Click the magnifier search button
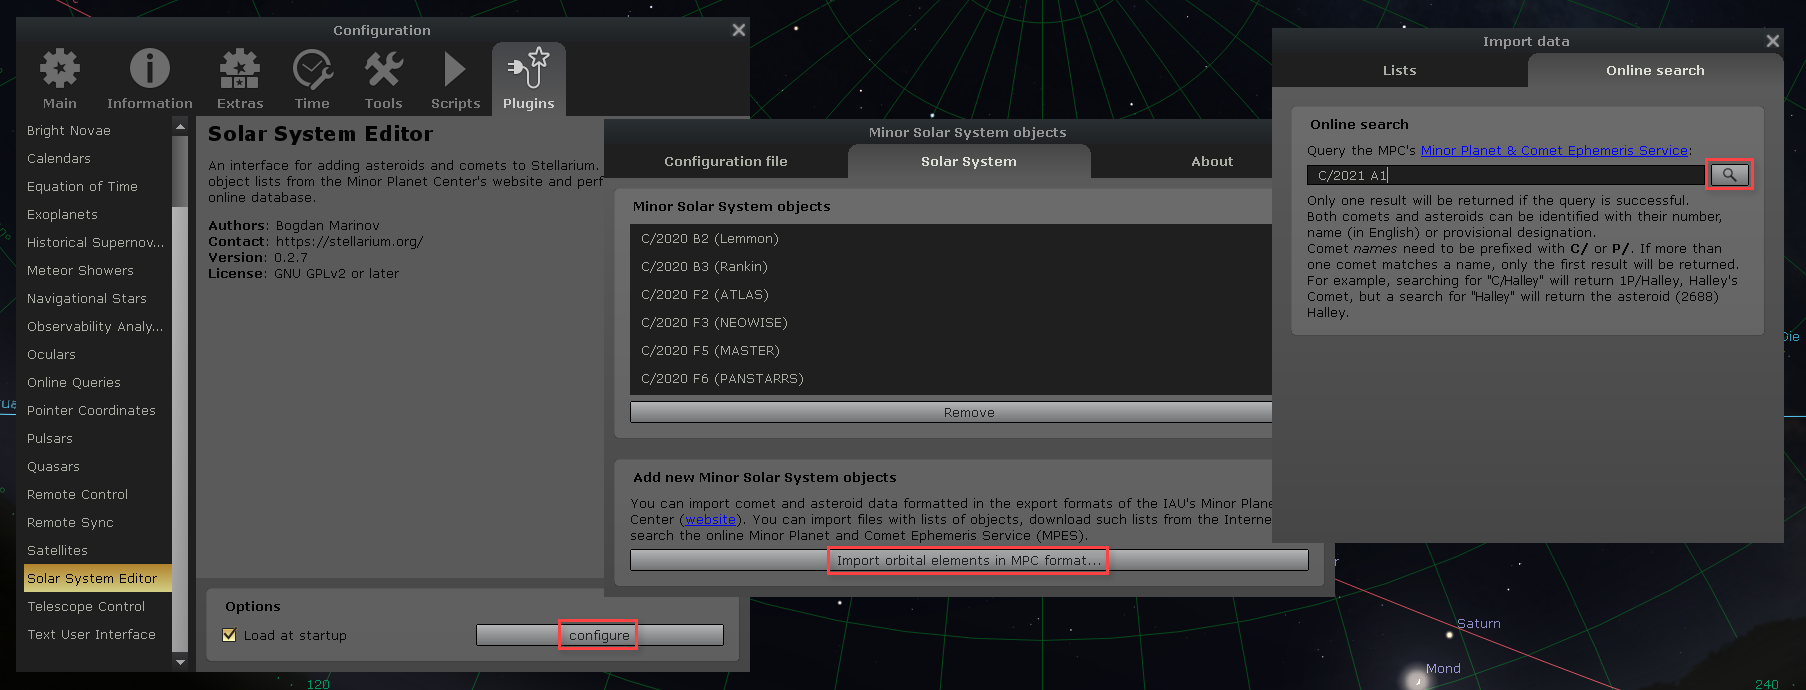The width and height of the screenshot is (1806, 690). pyautogui.click(x=1729, y=175)
